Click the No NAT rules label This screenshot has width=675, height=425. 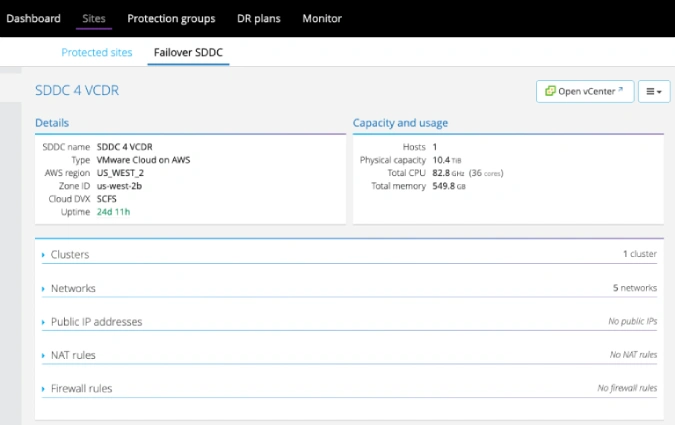[x=633, y=354]
